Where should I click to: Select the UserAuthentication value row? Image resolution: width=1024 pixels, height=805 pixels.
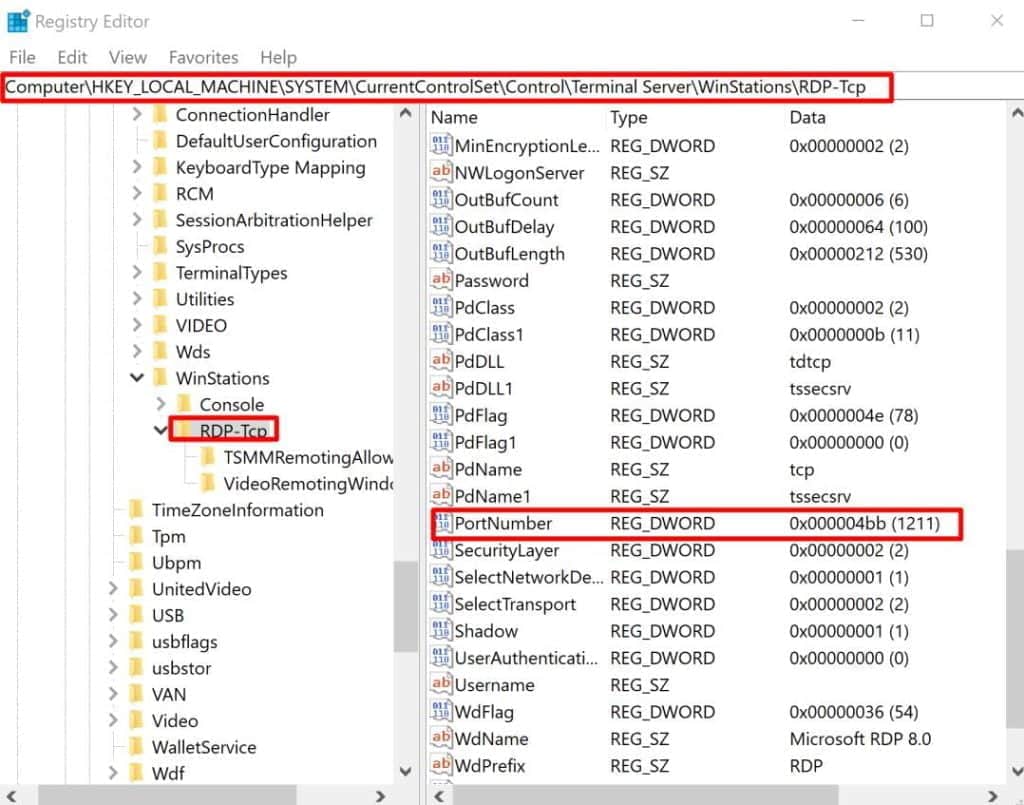pos(527,658)
